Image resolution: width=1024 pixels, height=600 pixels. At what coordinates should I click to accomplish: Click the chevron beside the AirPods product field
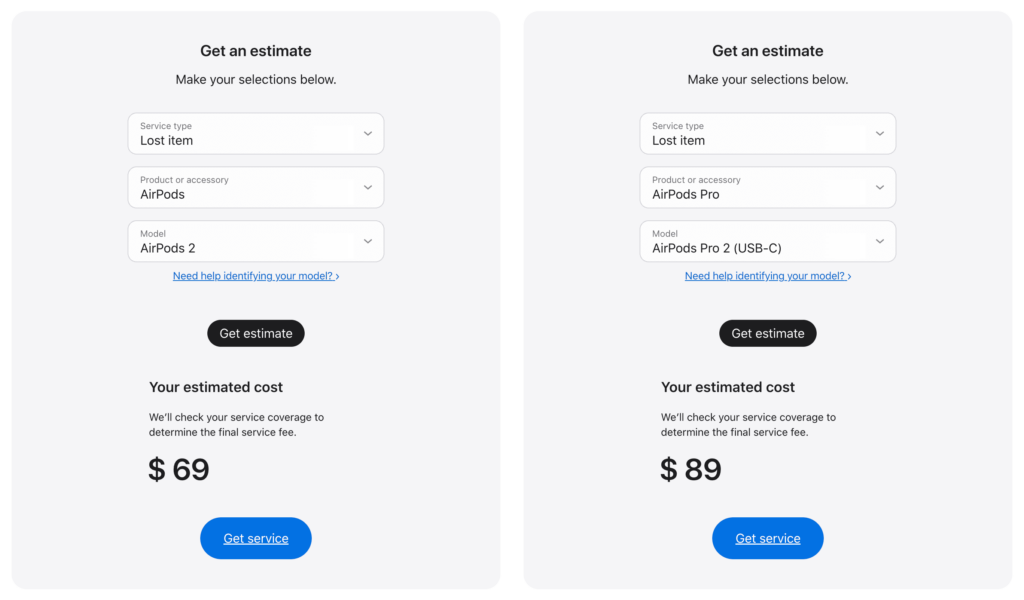[x=367, y=188]
